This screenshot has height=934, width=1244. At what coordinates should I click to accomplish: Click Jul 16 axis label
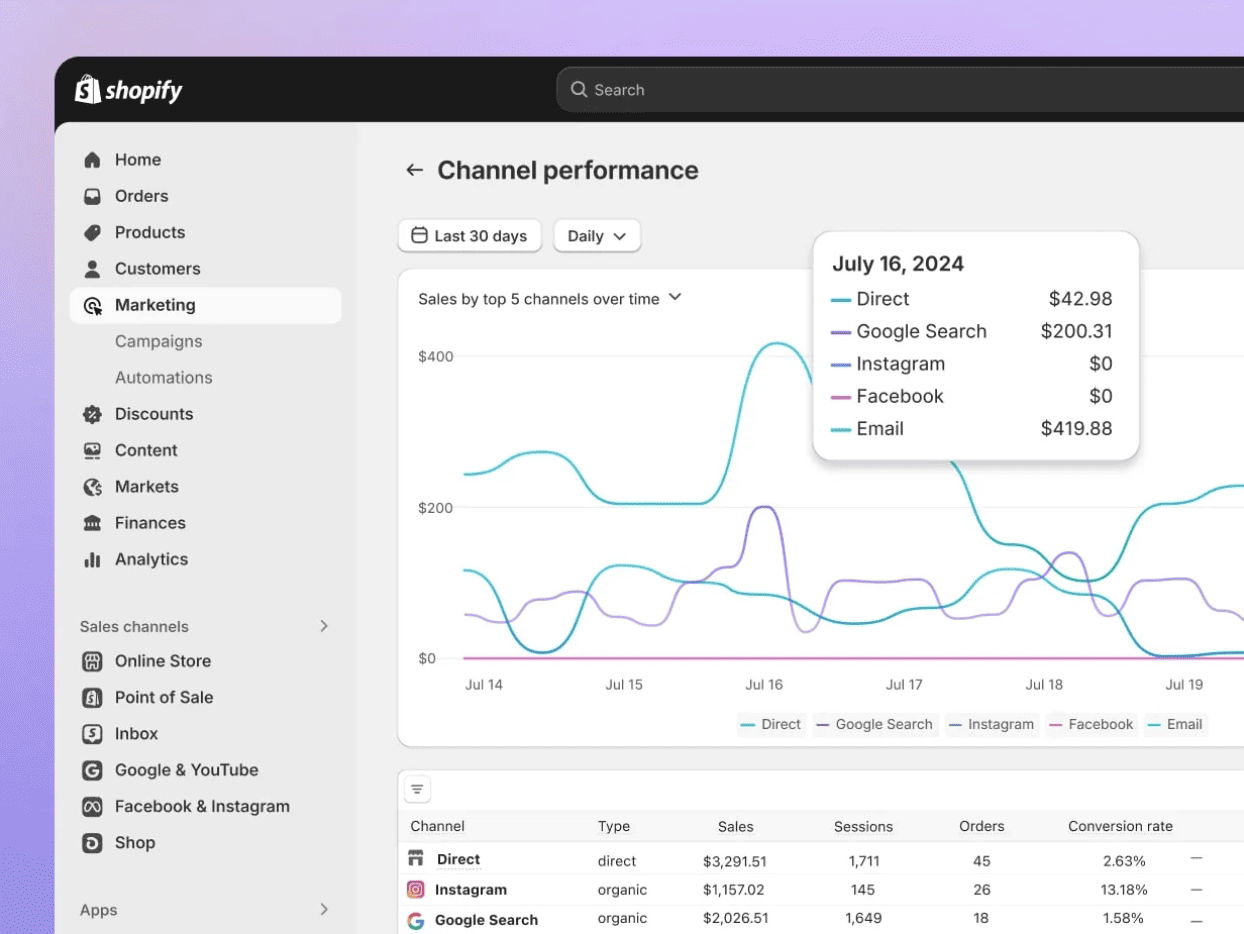point(763,685)
